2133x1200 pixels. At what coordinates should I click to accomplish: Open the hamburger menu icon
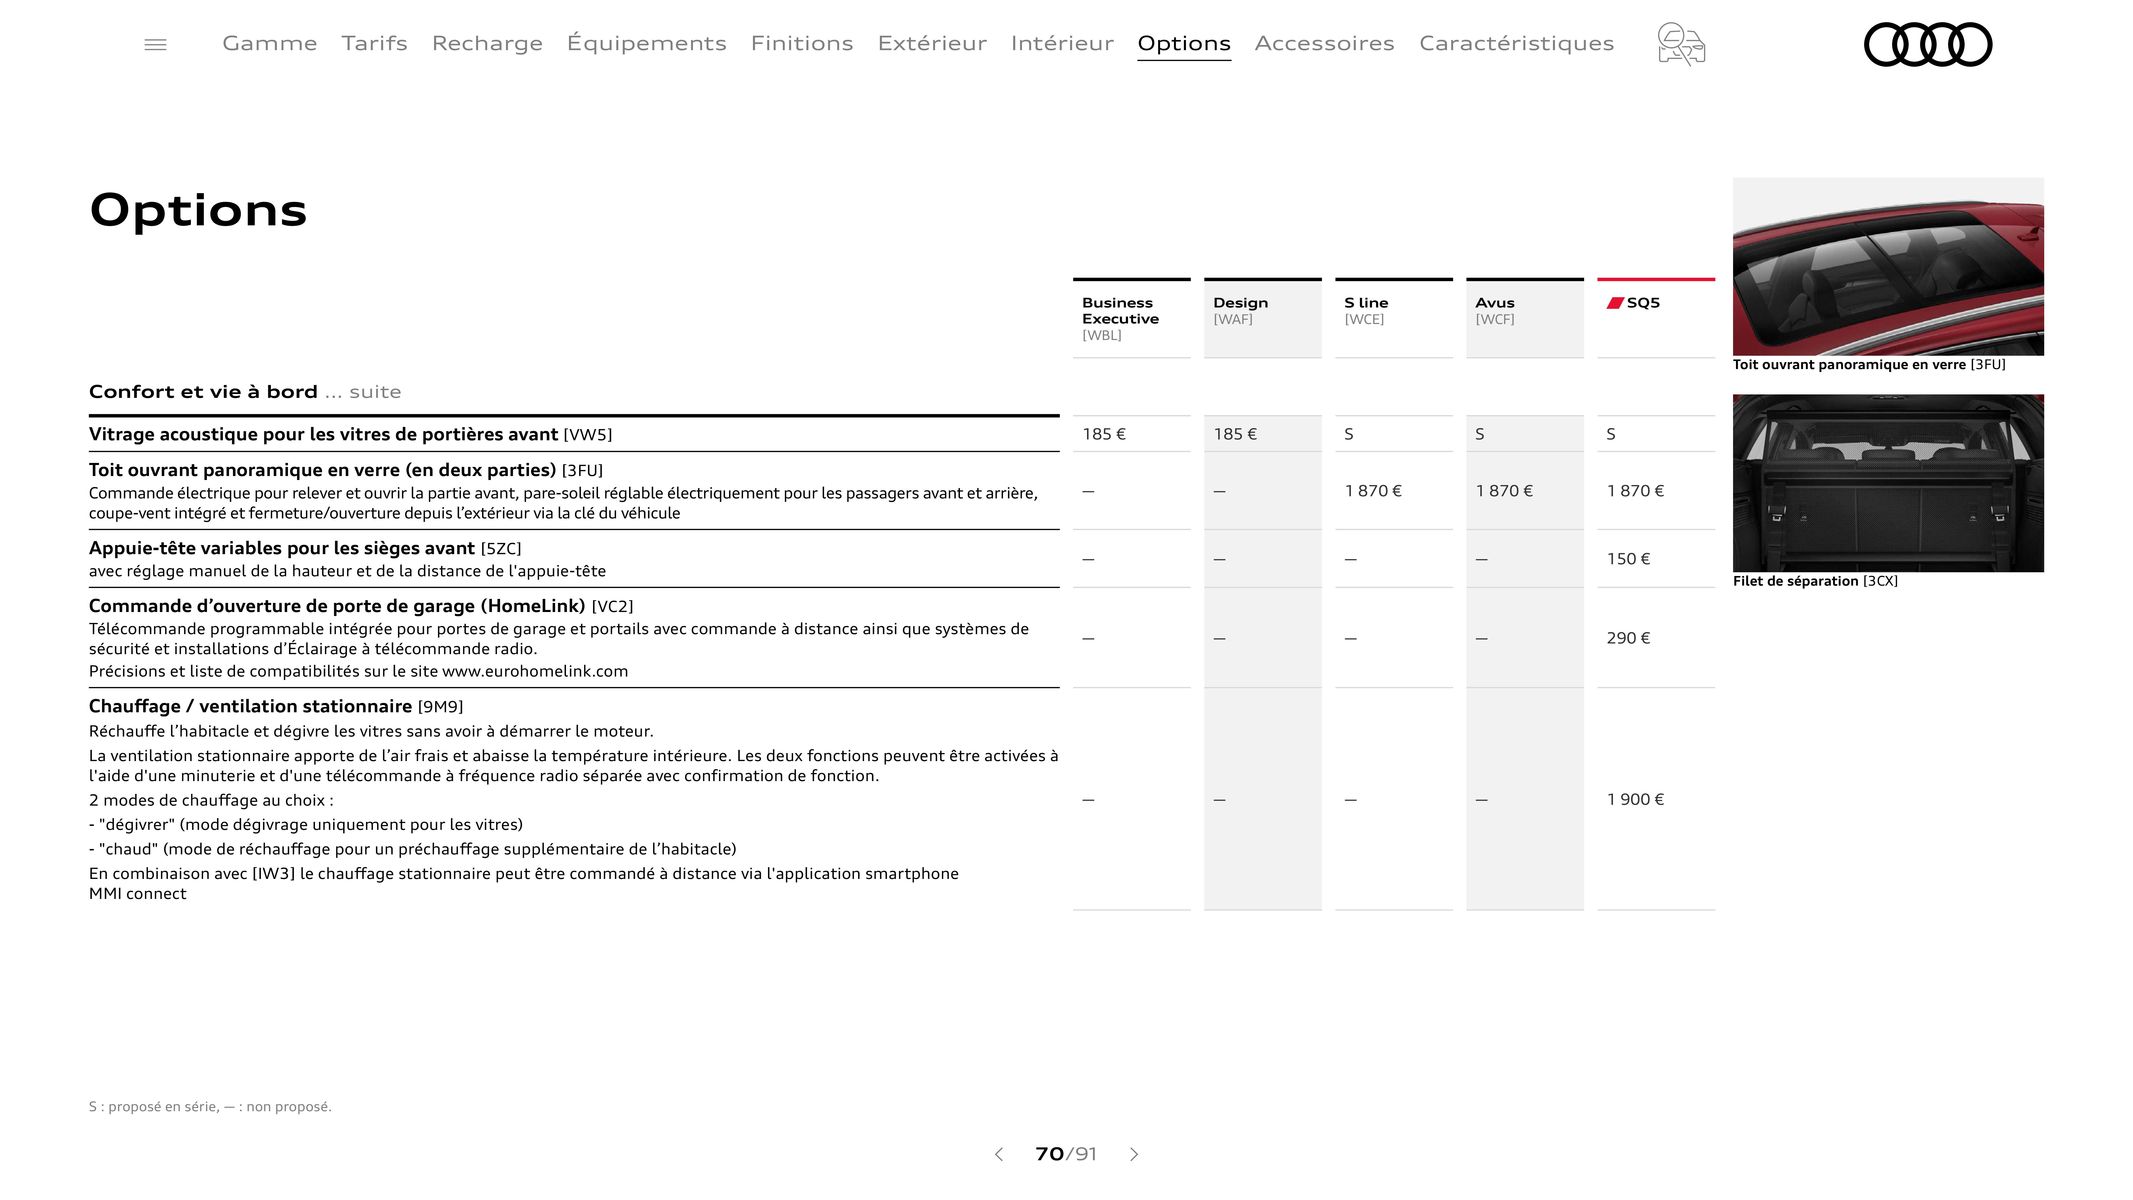click(x=155, y=44)
